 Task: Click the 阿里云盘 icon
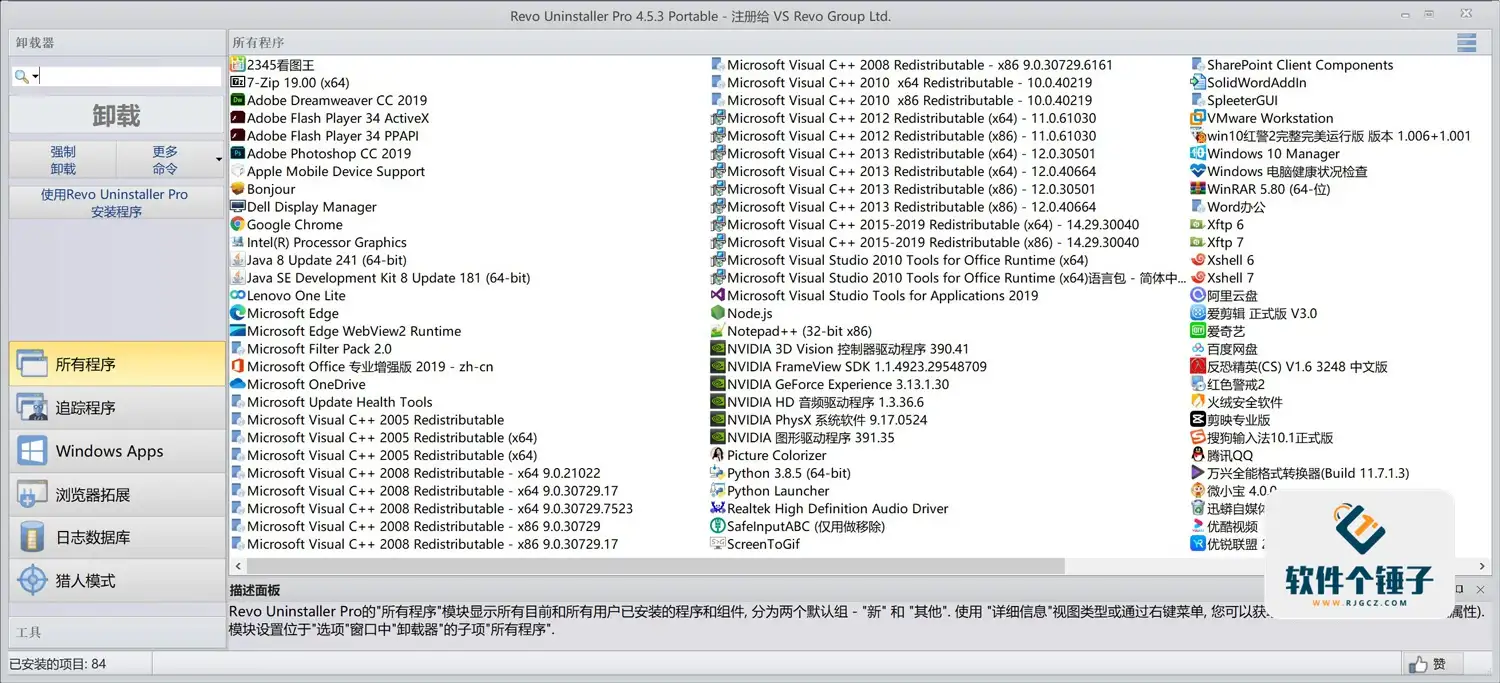point(1198,295)
